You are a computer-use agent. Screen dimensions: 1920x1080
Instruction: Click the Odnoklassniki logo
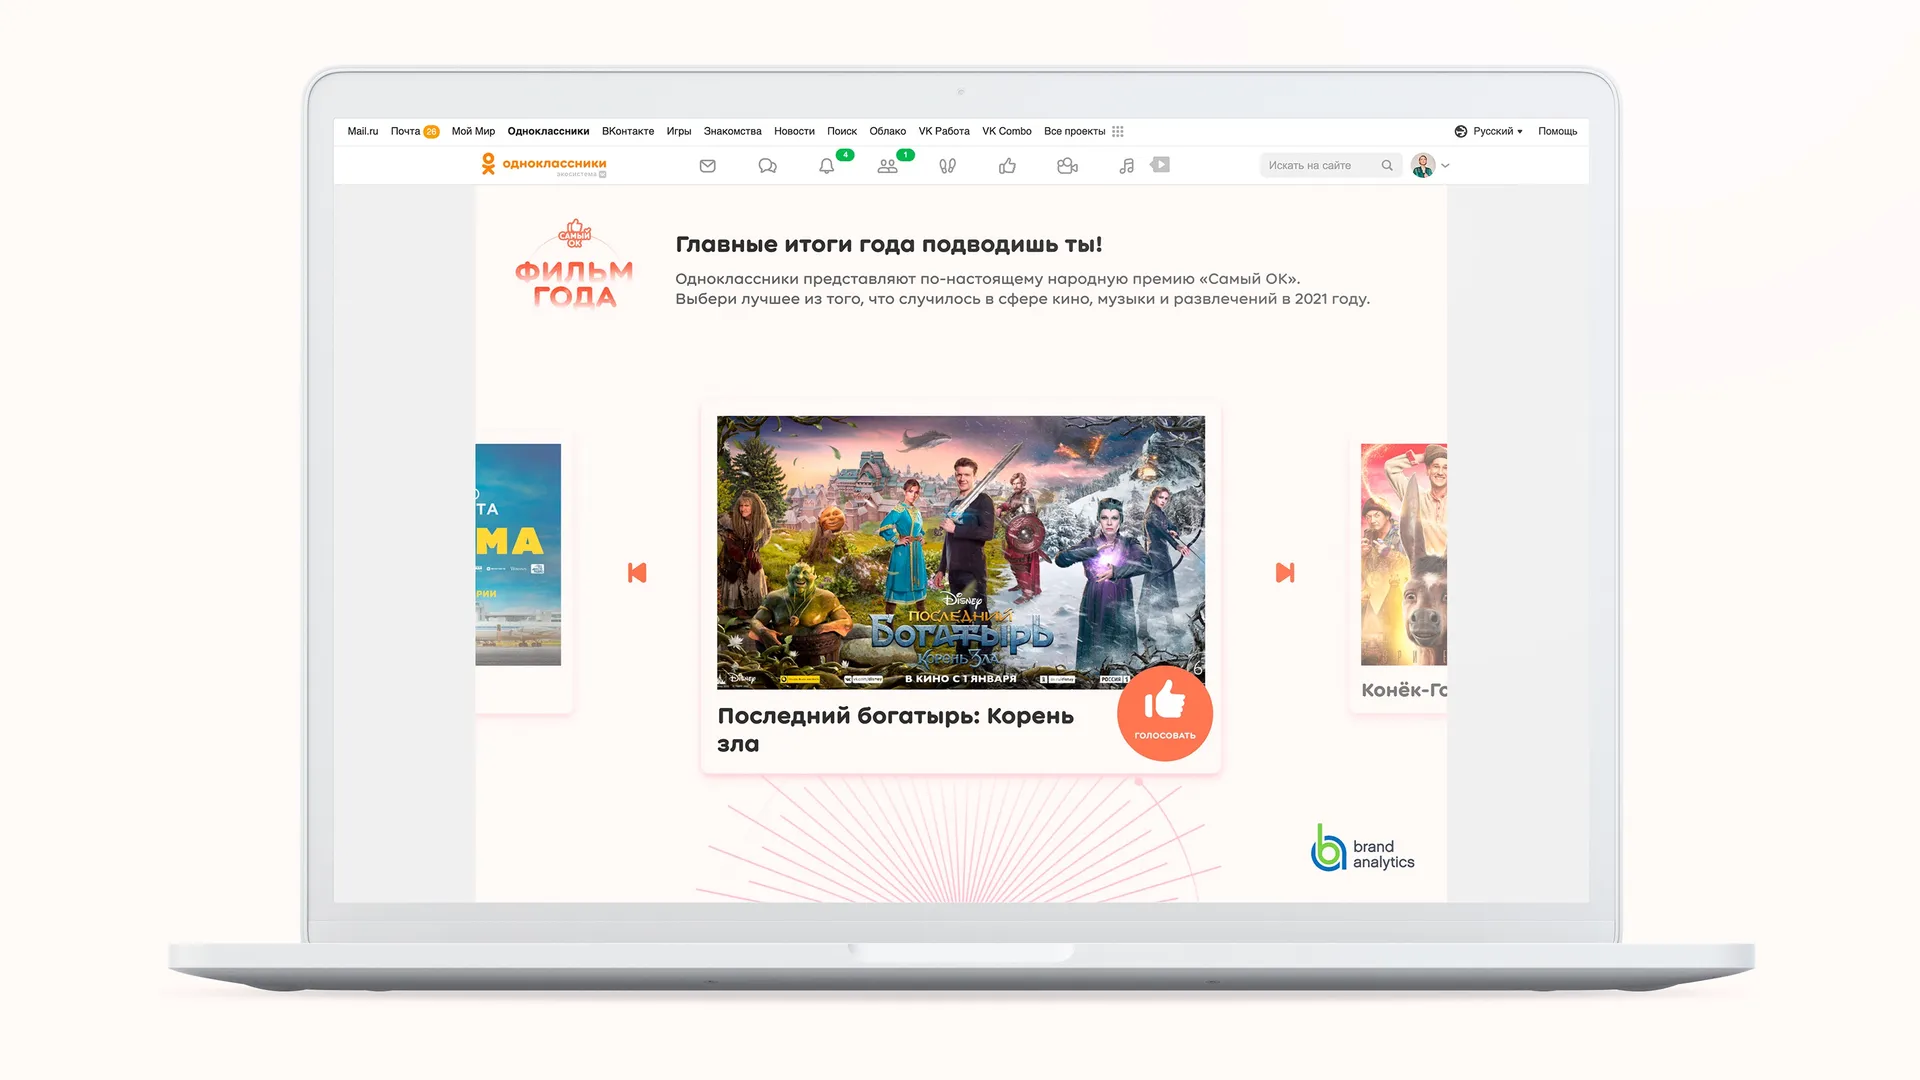pos(544,164)
